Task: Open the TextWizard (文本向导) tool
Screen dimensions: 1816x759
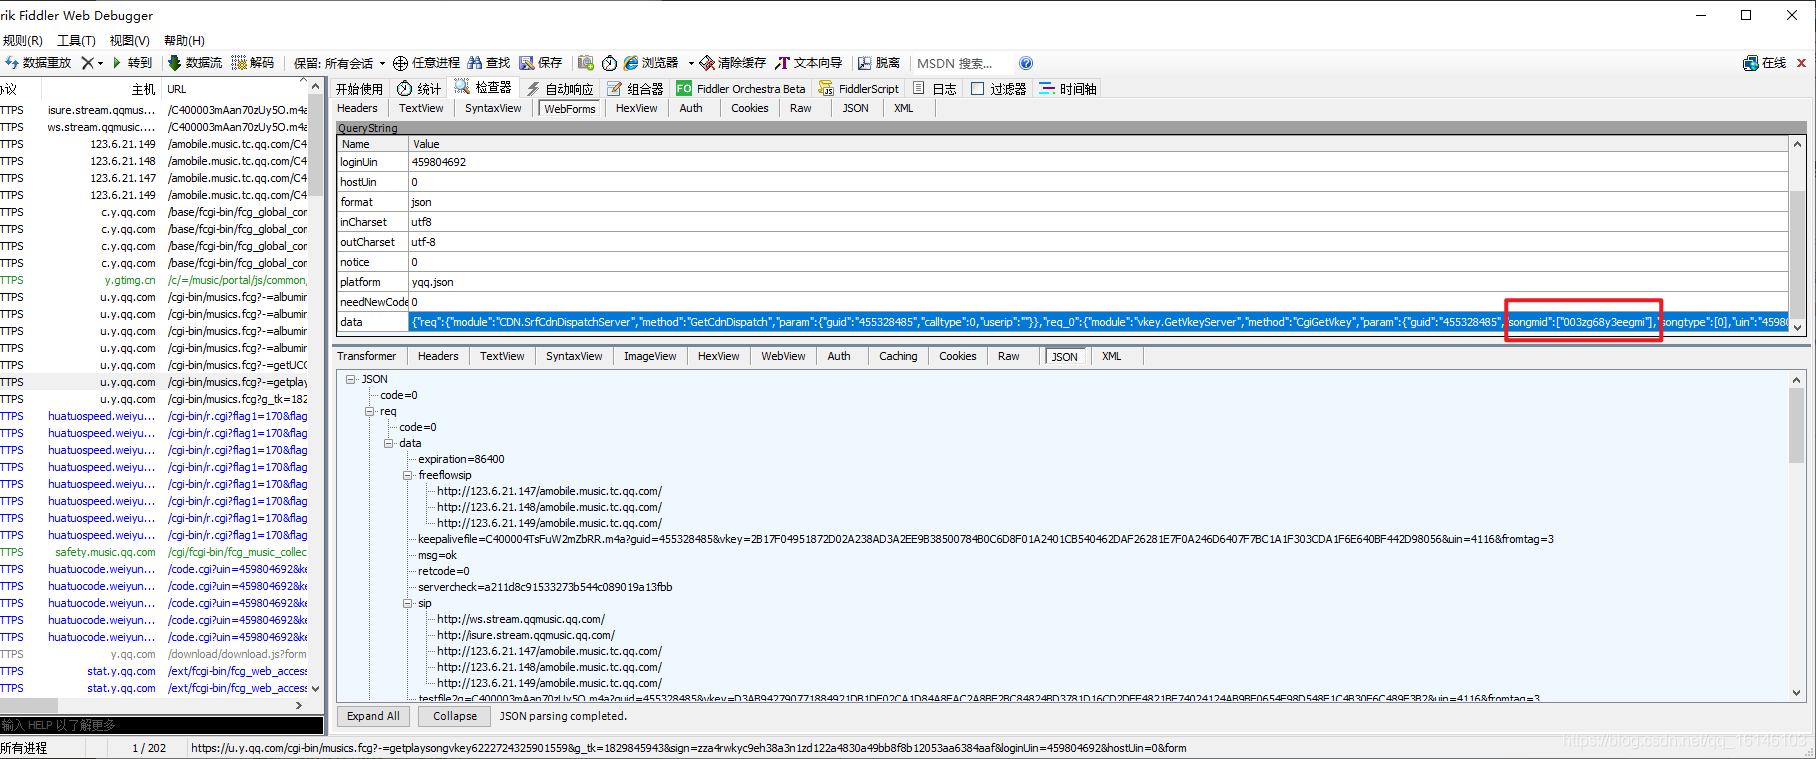Action: point(809,63)
